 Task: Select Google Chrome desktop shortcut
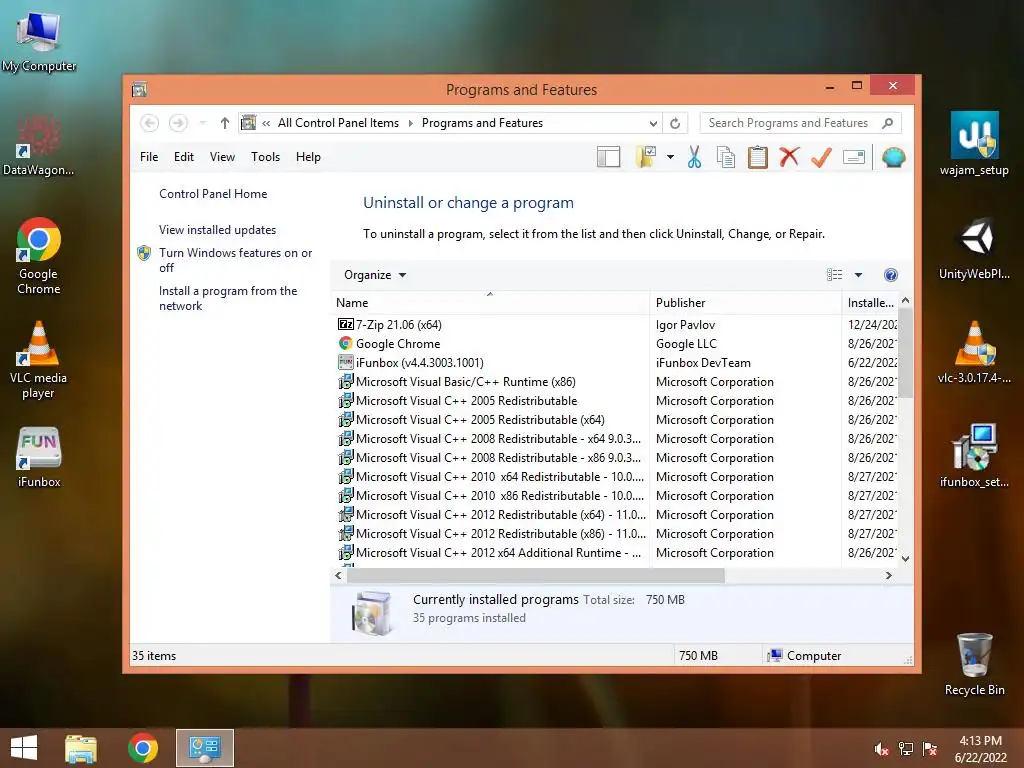(39, 256)
